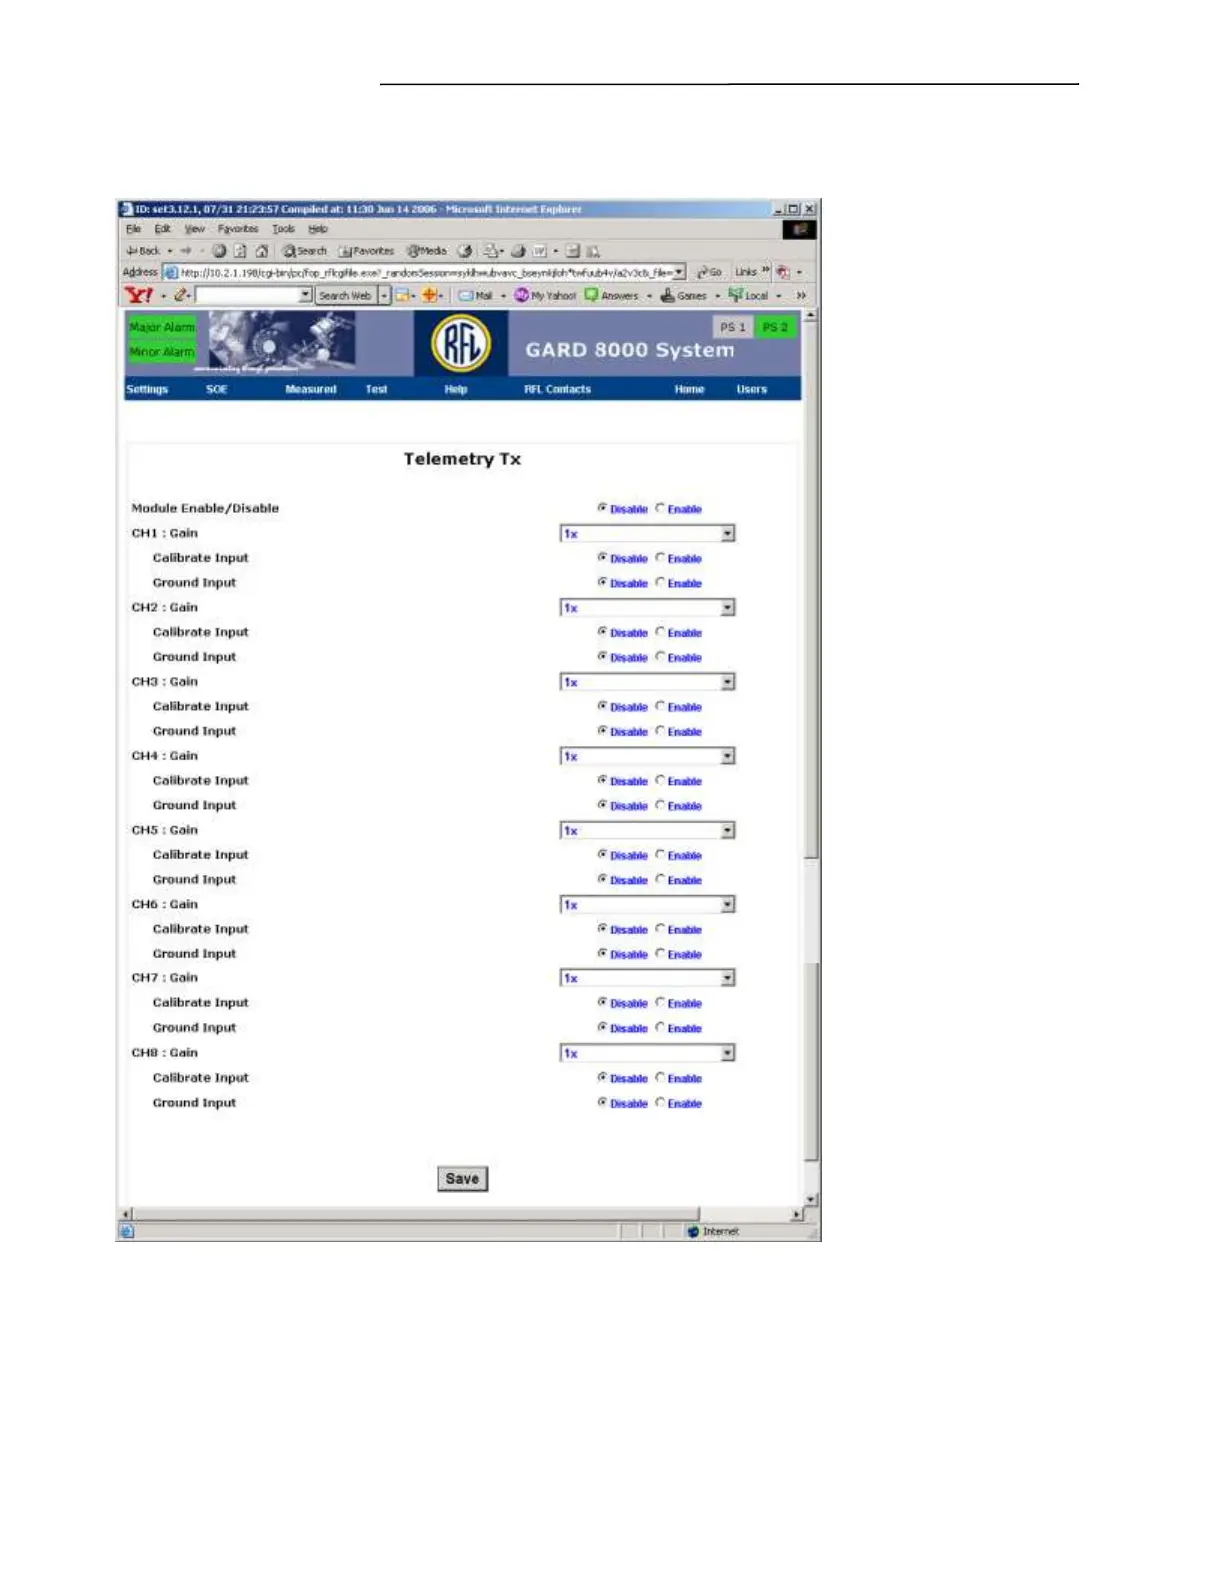Click the Yahoo! Y! logo
This screenshot has width=1224, height=1584.
pyautogui.click(x=139, y=295)
